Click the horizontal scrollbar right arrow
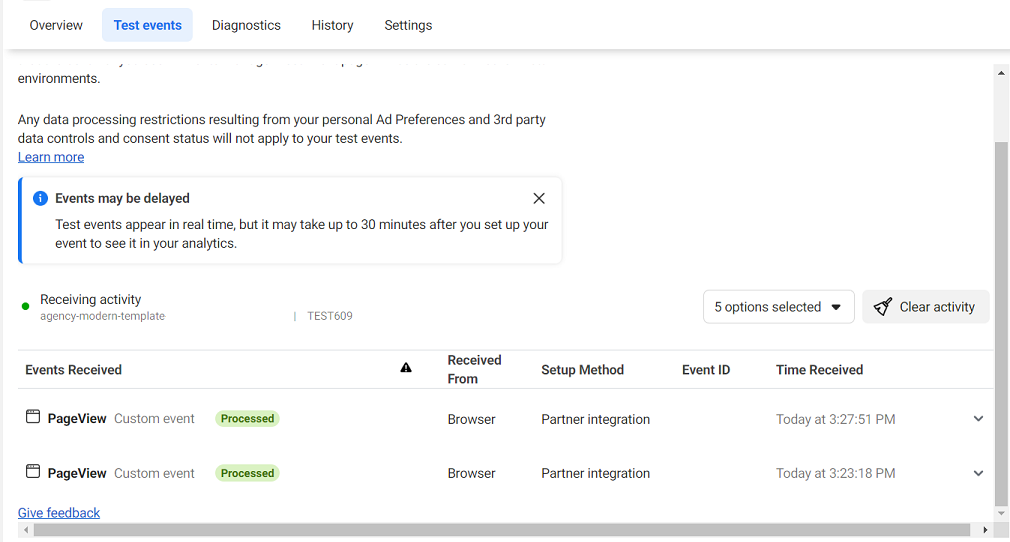 (985, 530)
